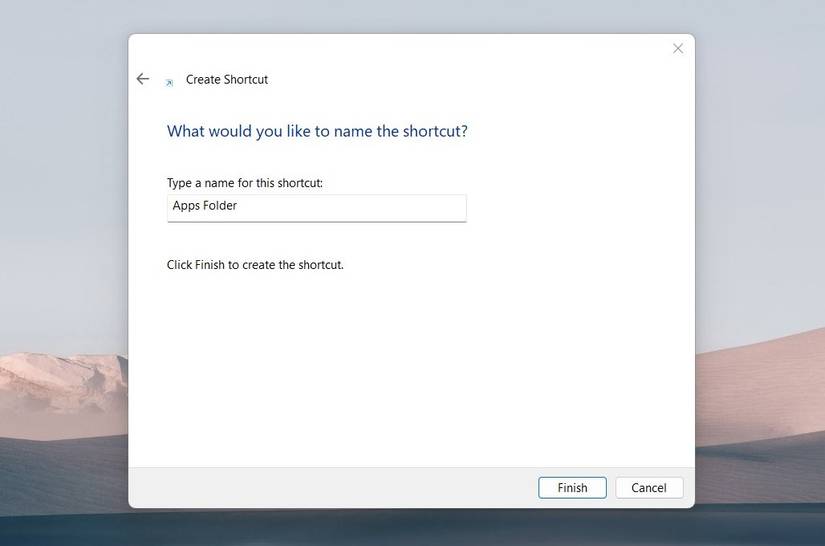Click the text 'Click Finish to create the shortcut.'

click(x=255, y=265)
